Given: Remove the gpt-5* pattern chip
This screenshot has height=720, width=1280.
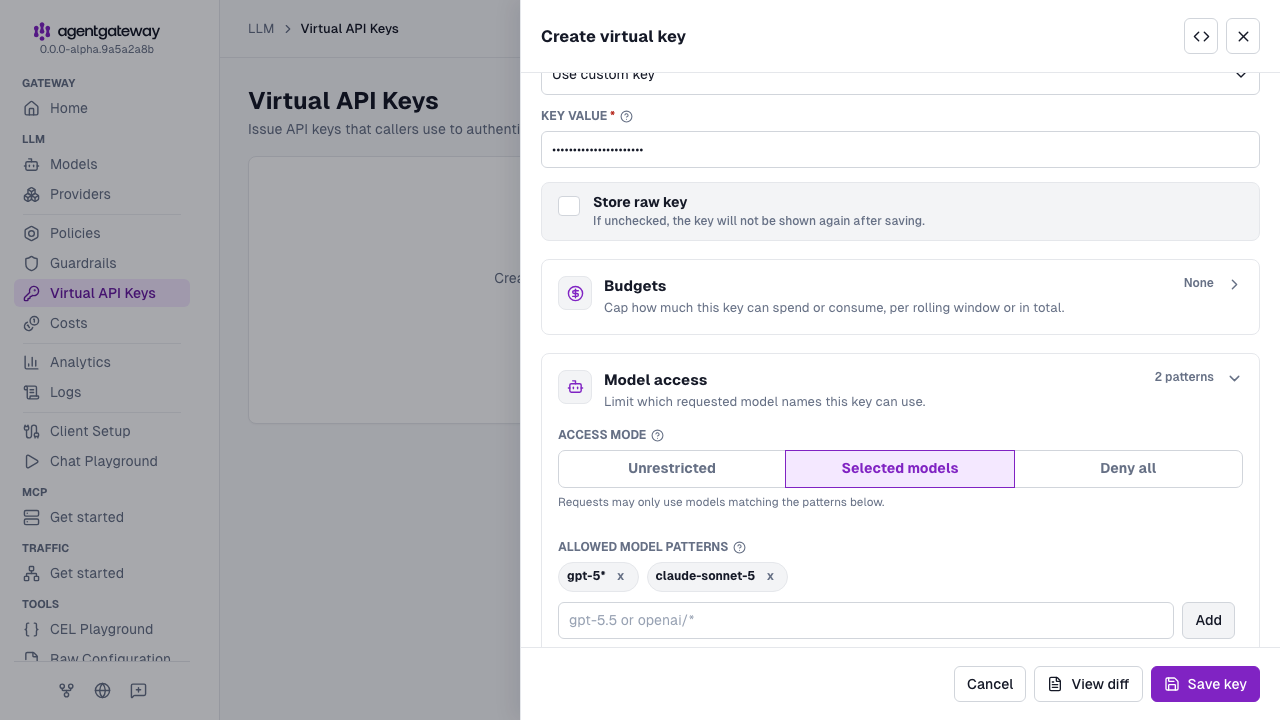Looking at the screenshot, I should tap(620, 576).
